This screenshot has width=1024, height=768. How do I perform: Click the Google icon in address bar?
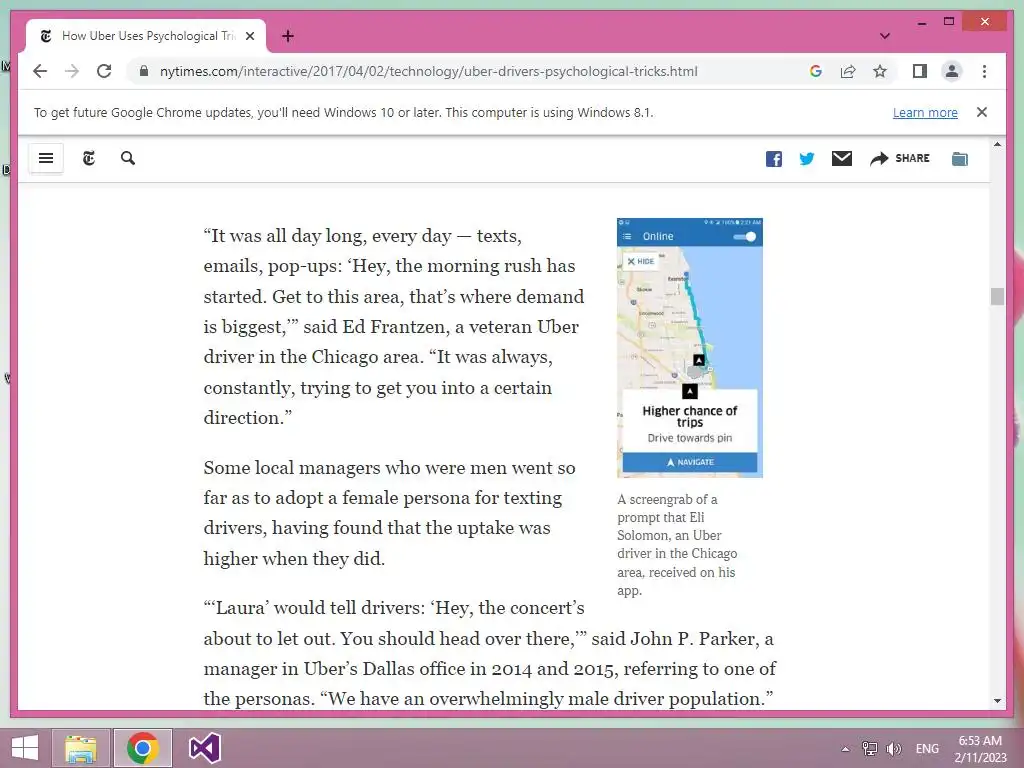816,71
